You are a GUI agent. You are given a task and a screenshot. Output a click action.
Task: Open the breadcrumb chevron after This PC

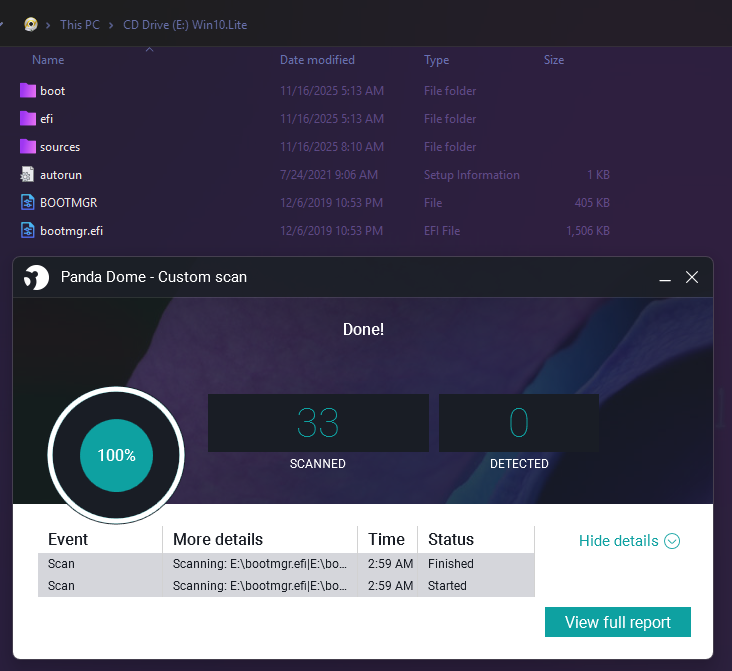[x=111, y=25]
